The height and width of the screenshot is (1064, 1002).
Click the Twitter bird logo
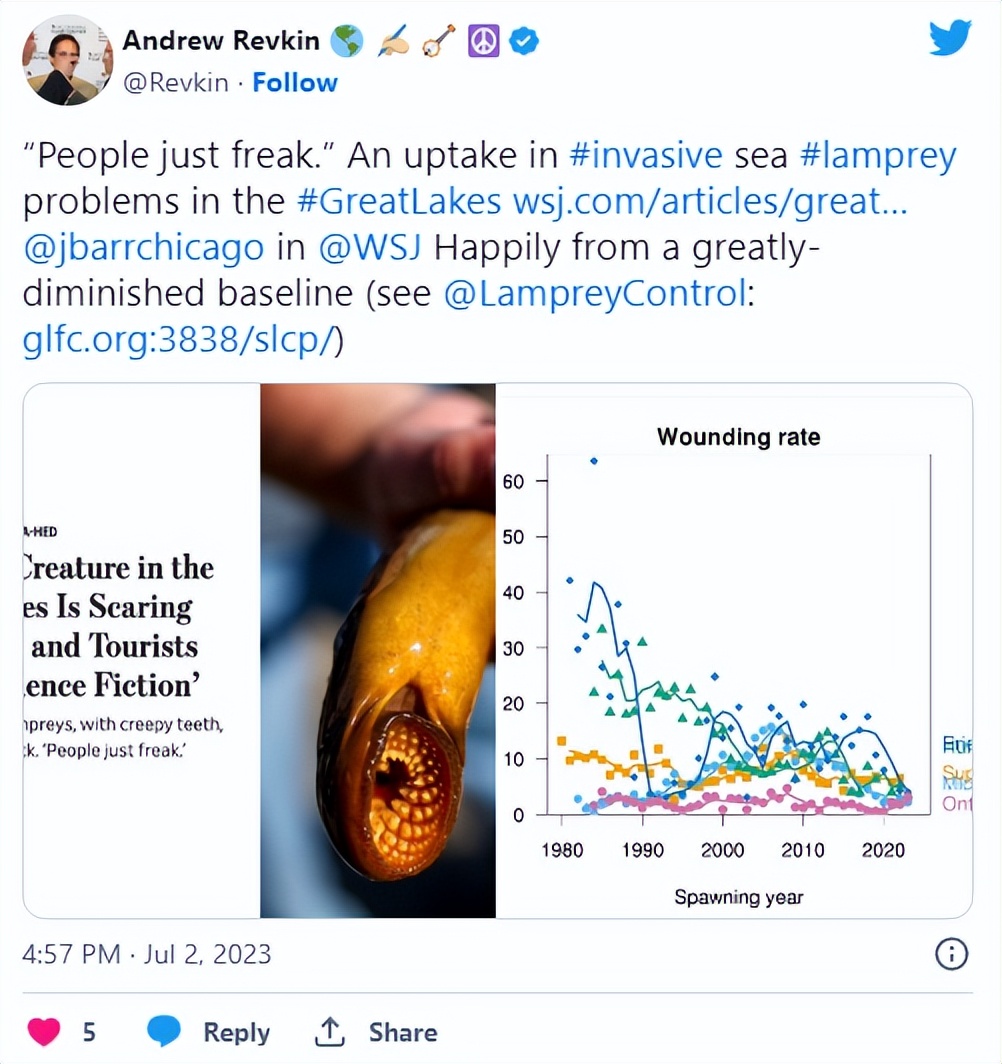[949, 38]
